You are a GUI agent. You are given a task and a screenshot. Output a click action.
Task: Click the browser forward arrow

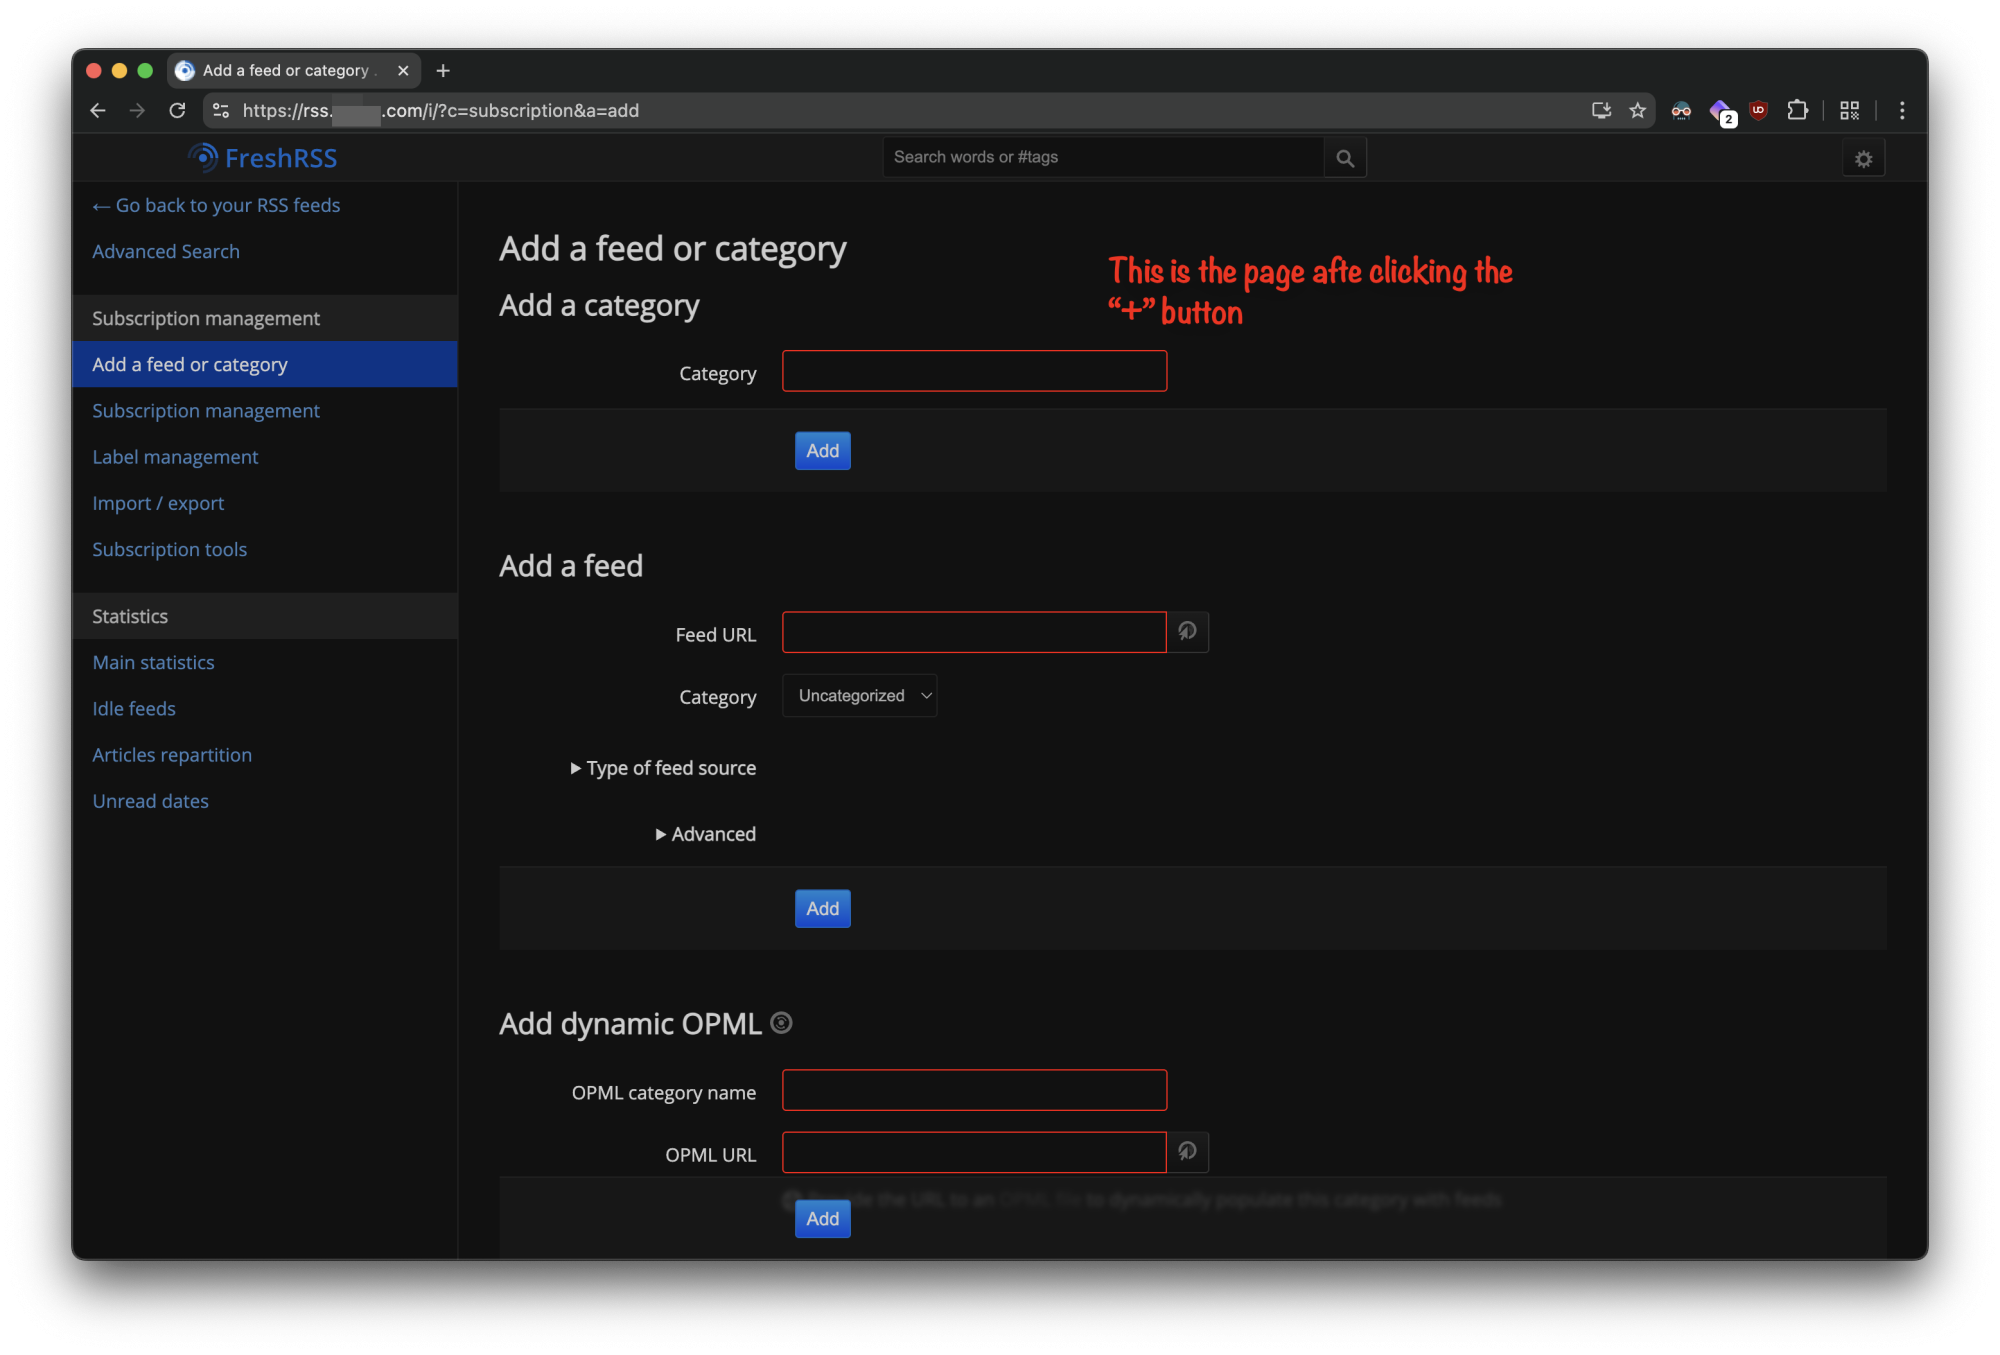[137, 111]
